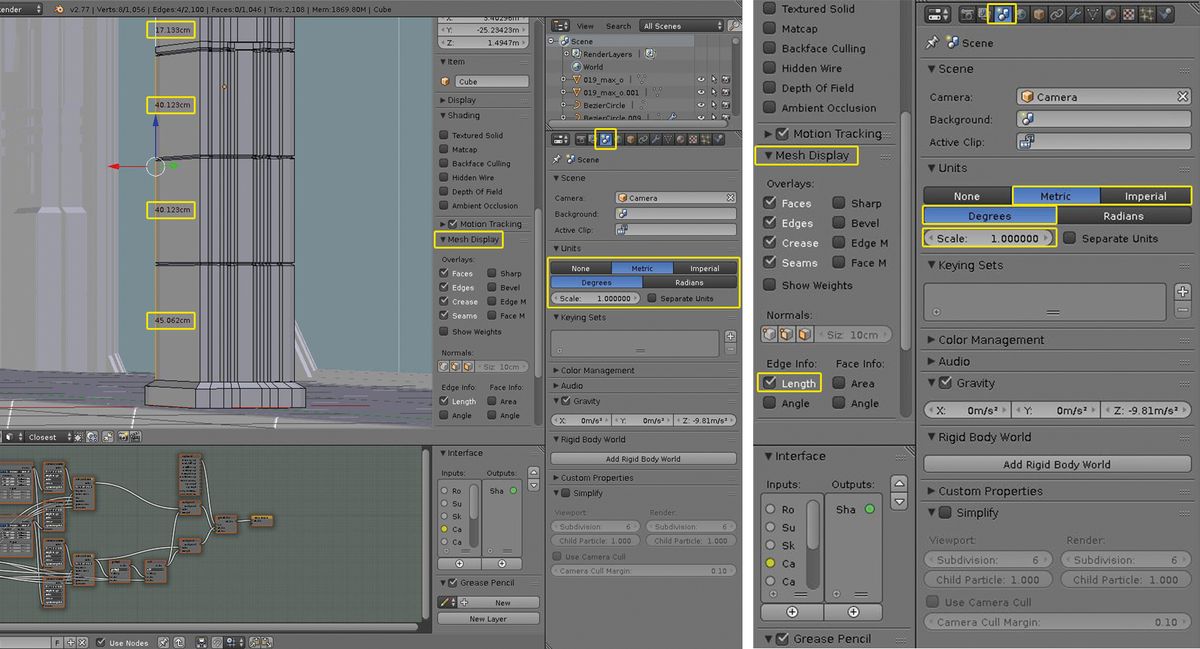This screenshot has width=1200, height=649.
Task: Enable Ambient Occlusion shading
Action: click(x=771, y=108)
